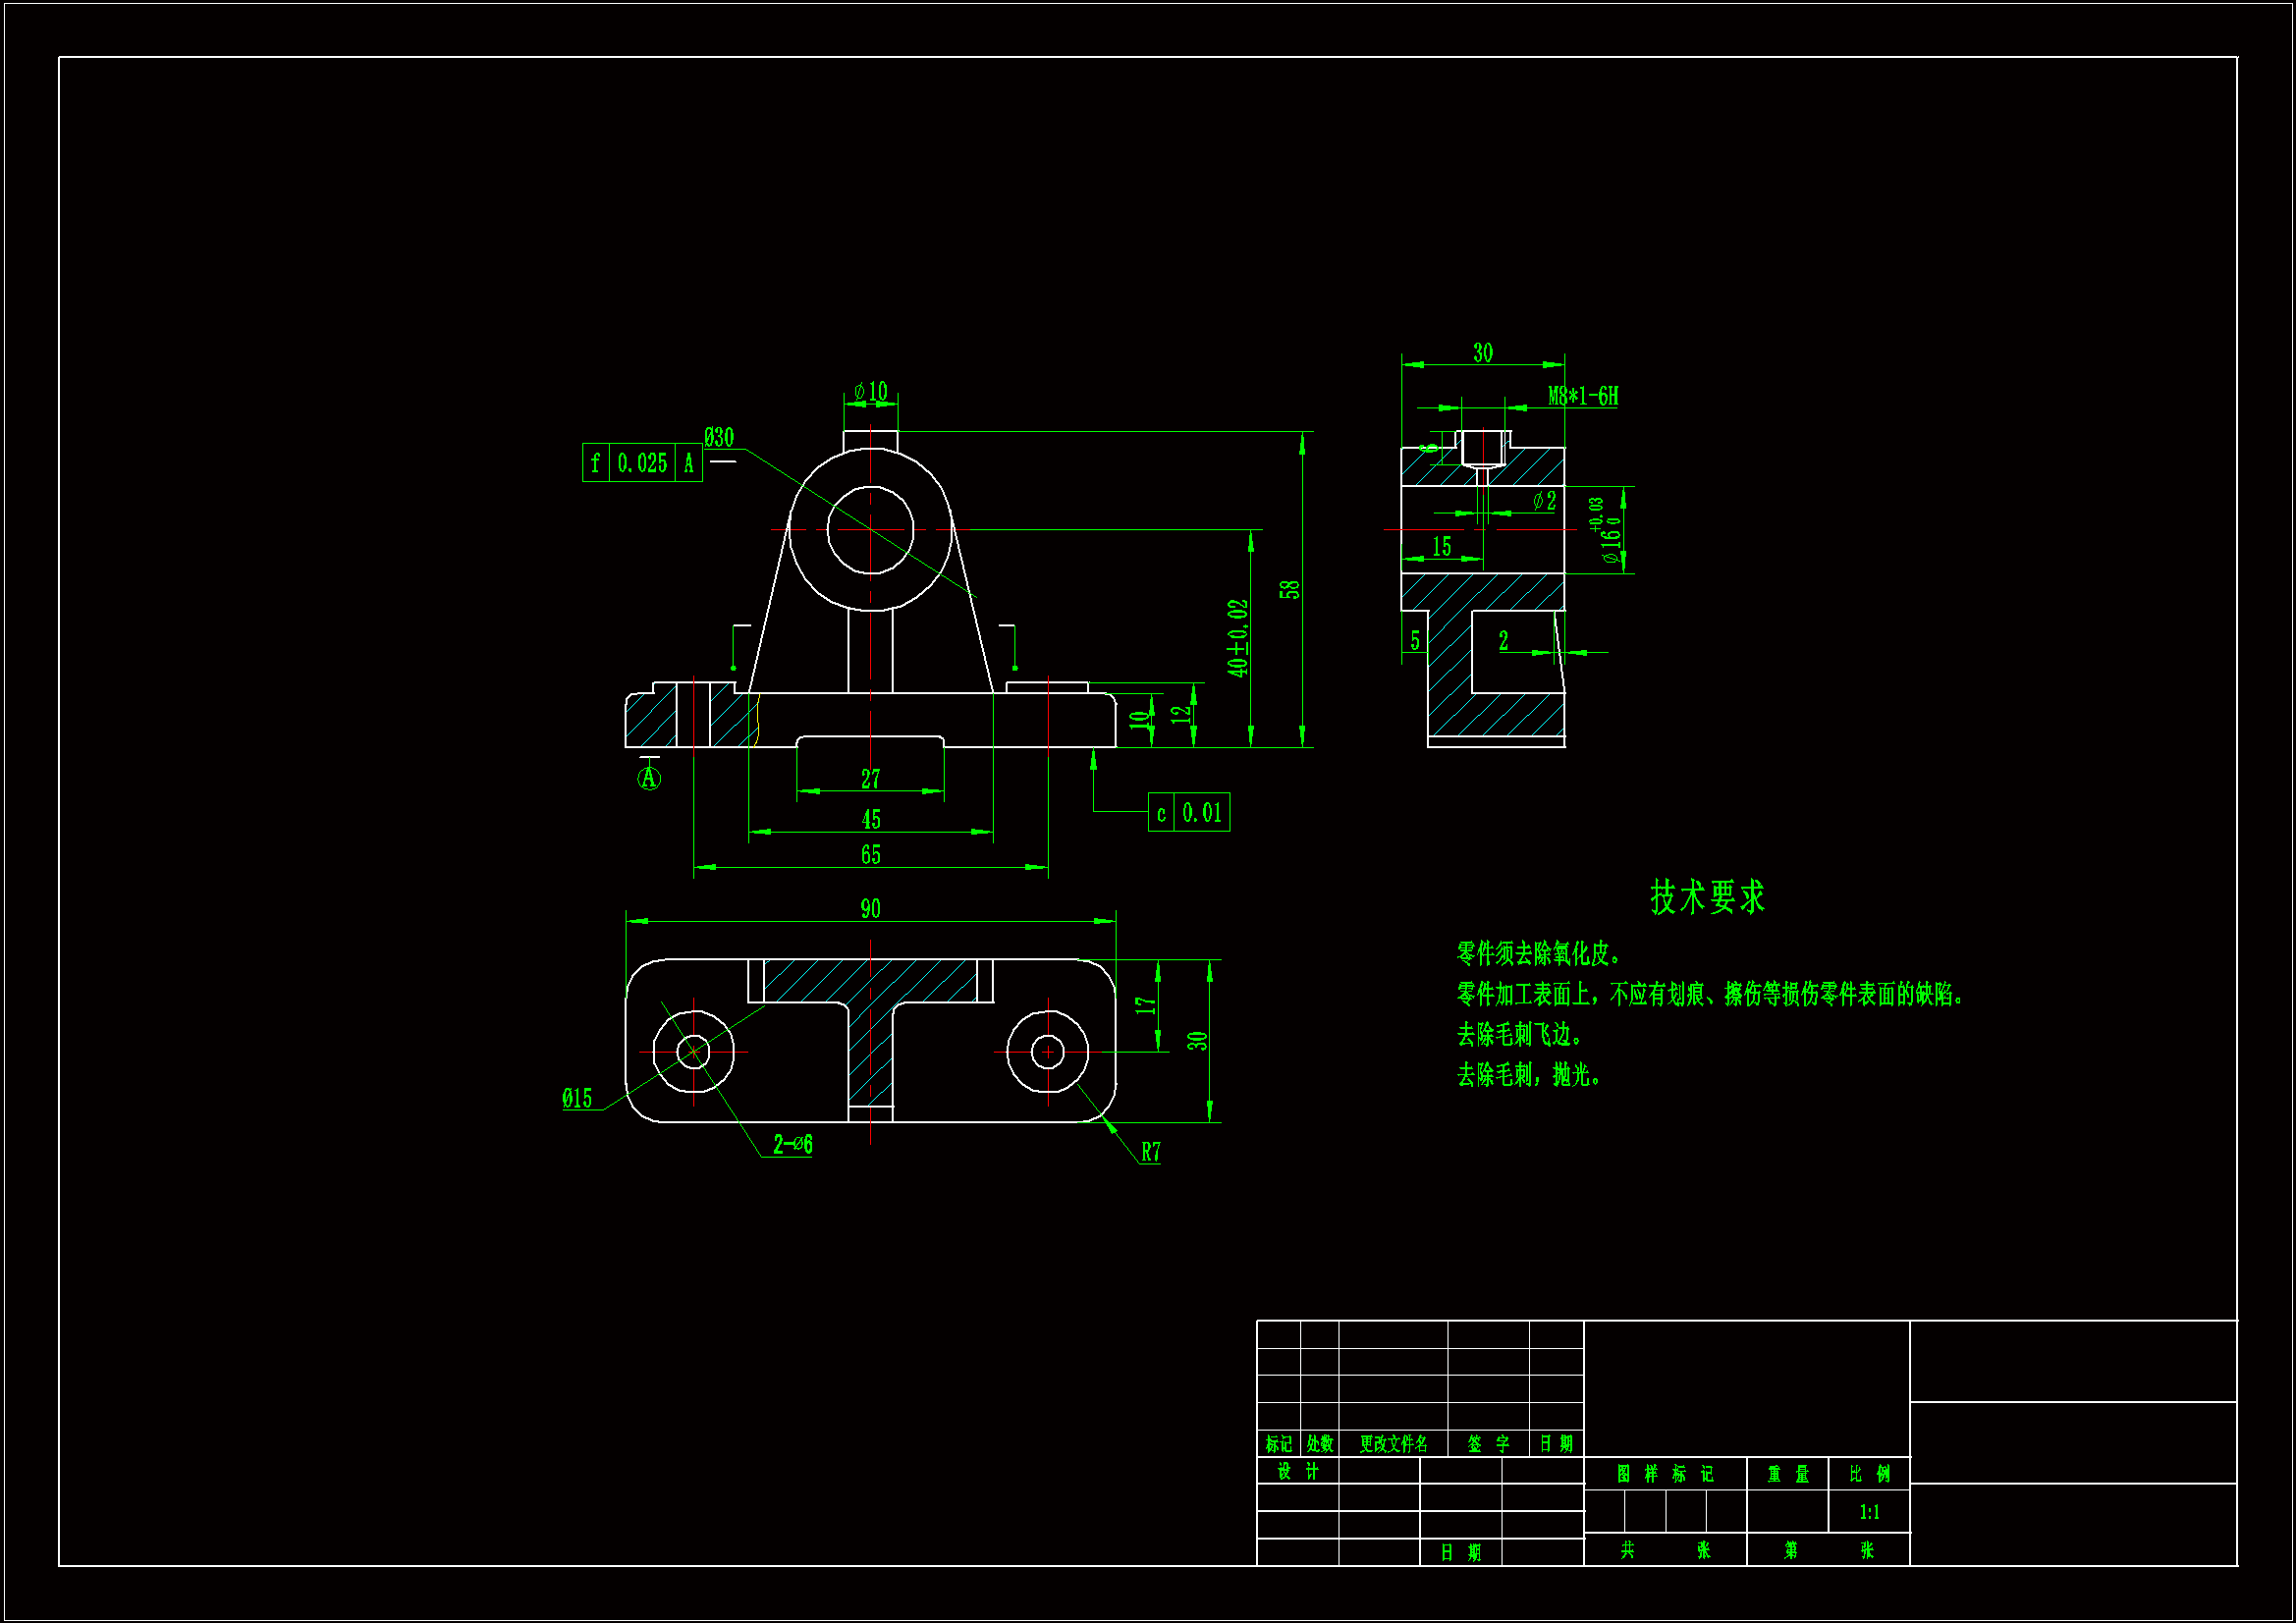2296x1623 pixels.
Task: Click the M8*1-6H thread callout
Action: pyautogui.click(x=1583, y=396)
